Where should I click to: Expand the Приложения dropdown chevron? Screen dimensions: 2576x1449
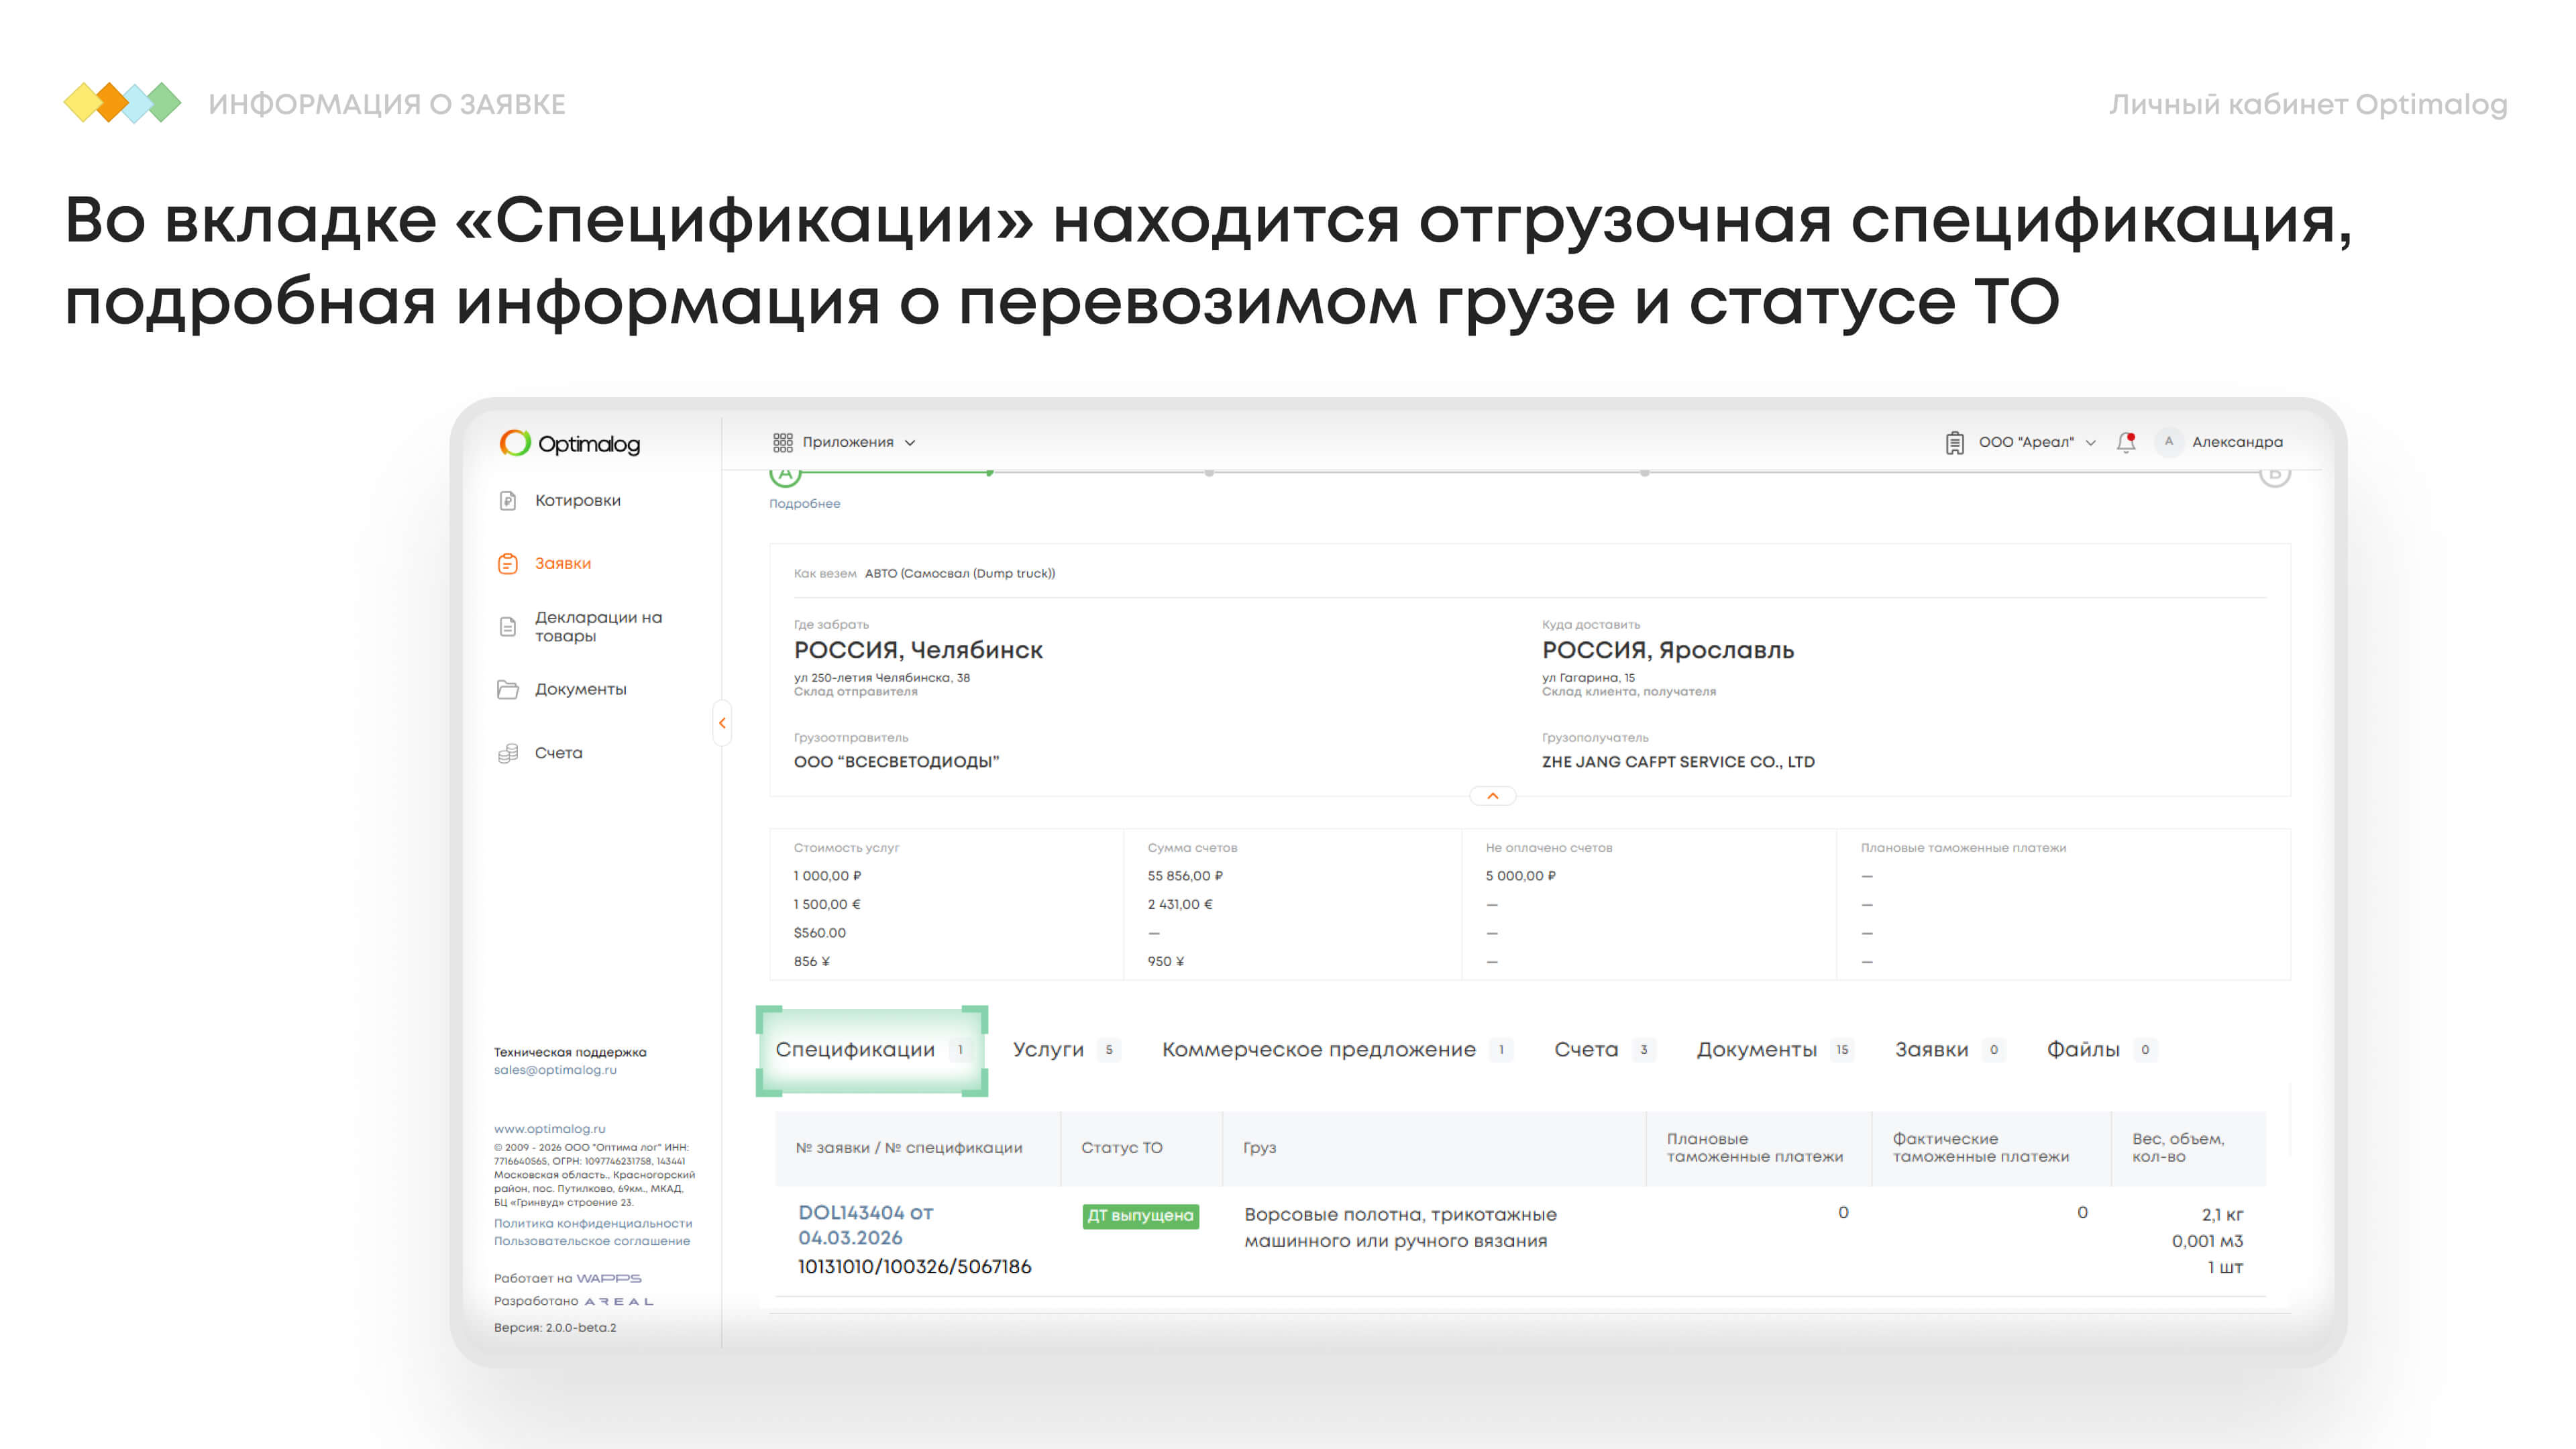click(910, 443)
